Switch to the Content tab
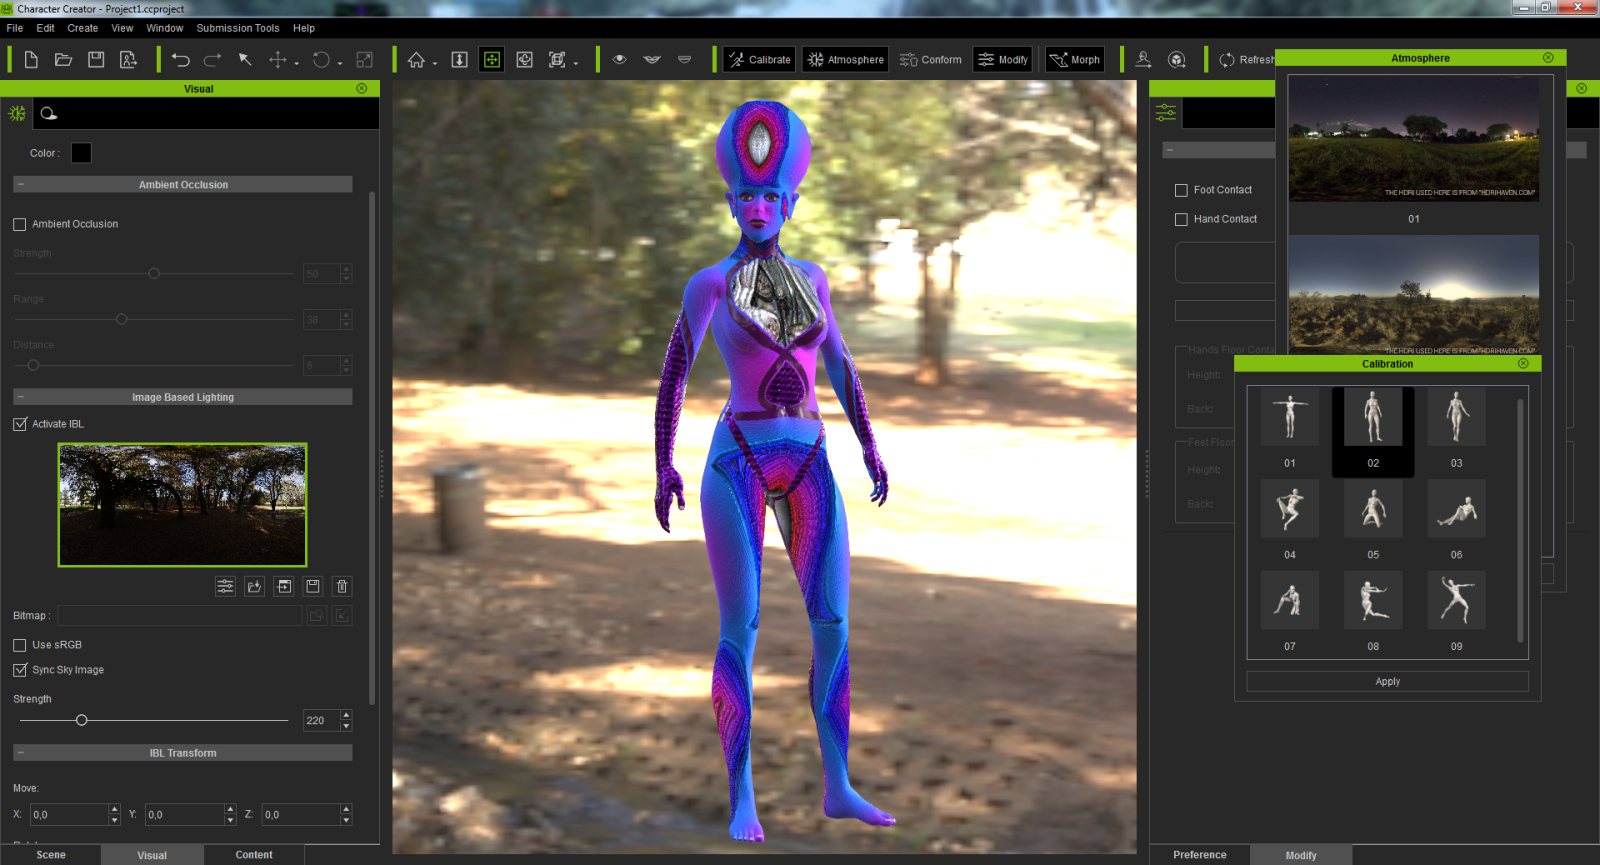The width and height of the screenshot is (1600, 865). [x=254, y=855]
